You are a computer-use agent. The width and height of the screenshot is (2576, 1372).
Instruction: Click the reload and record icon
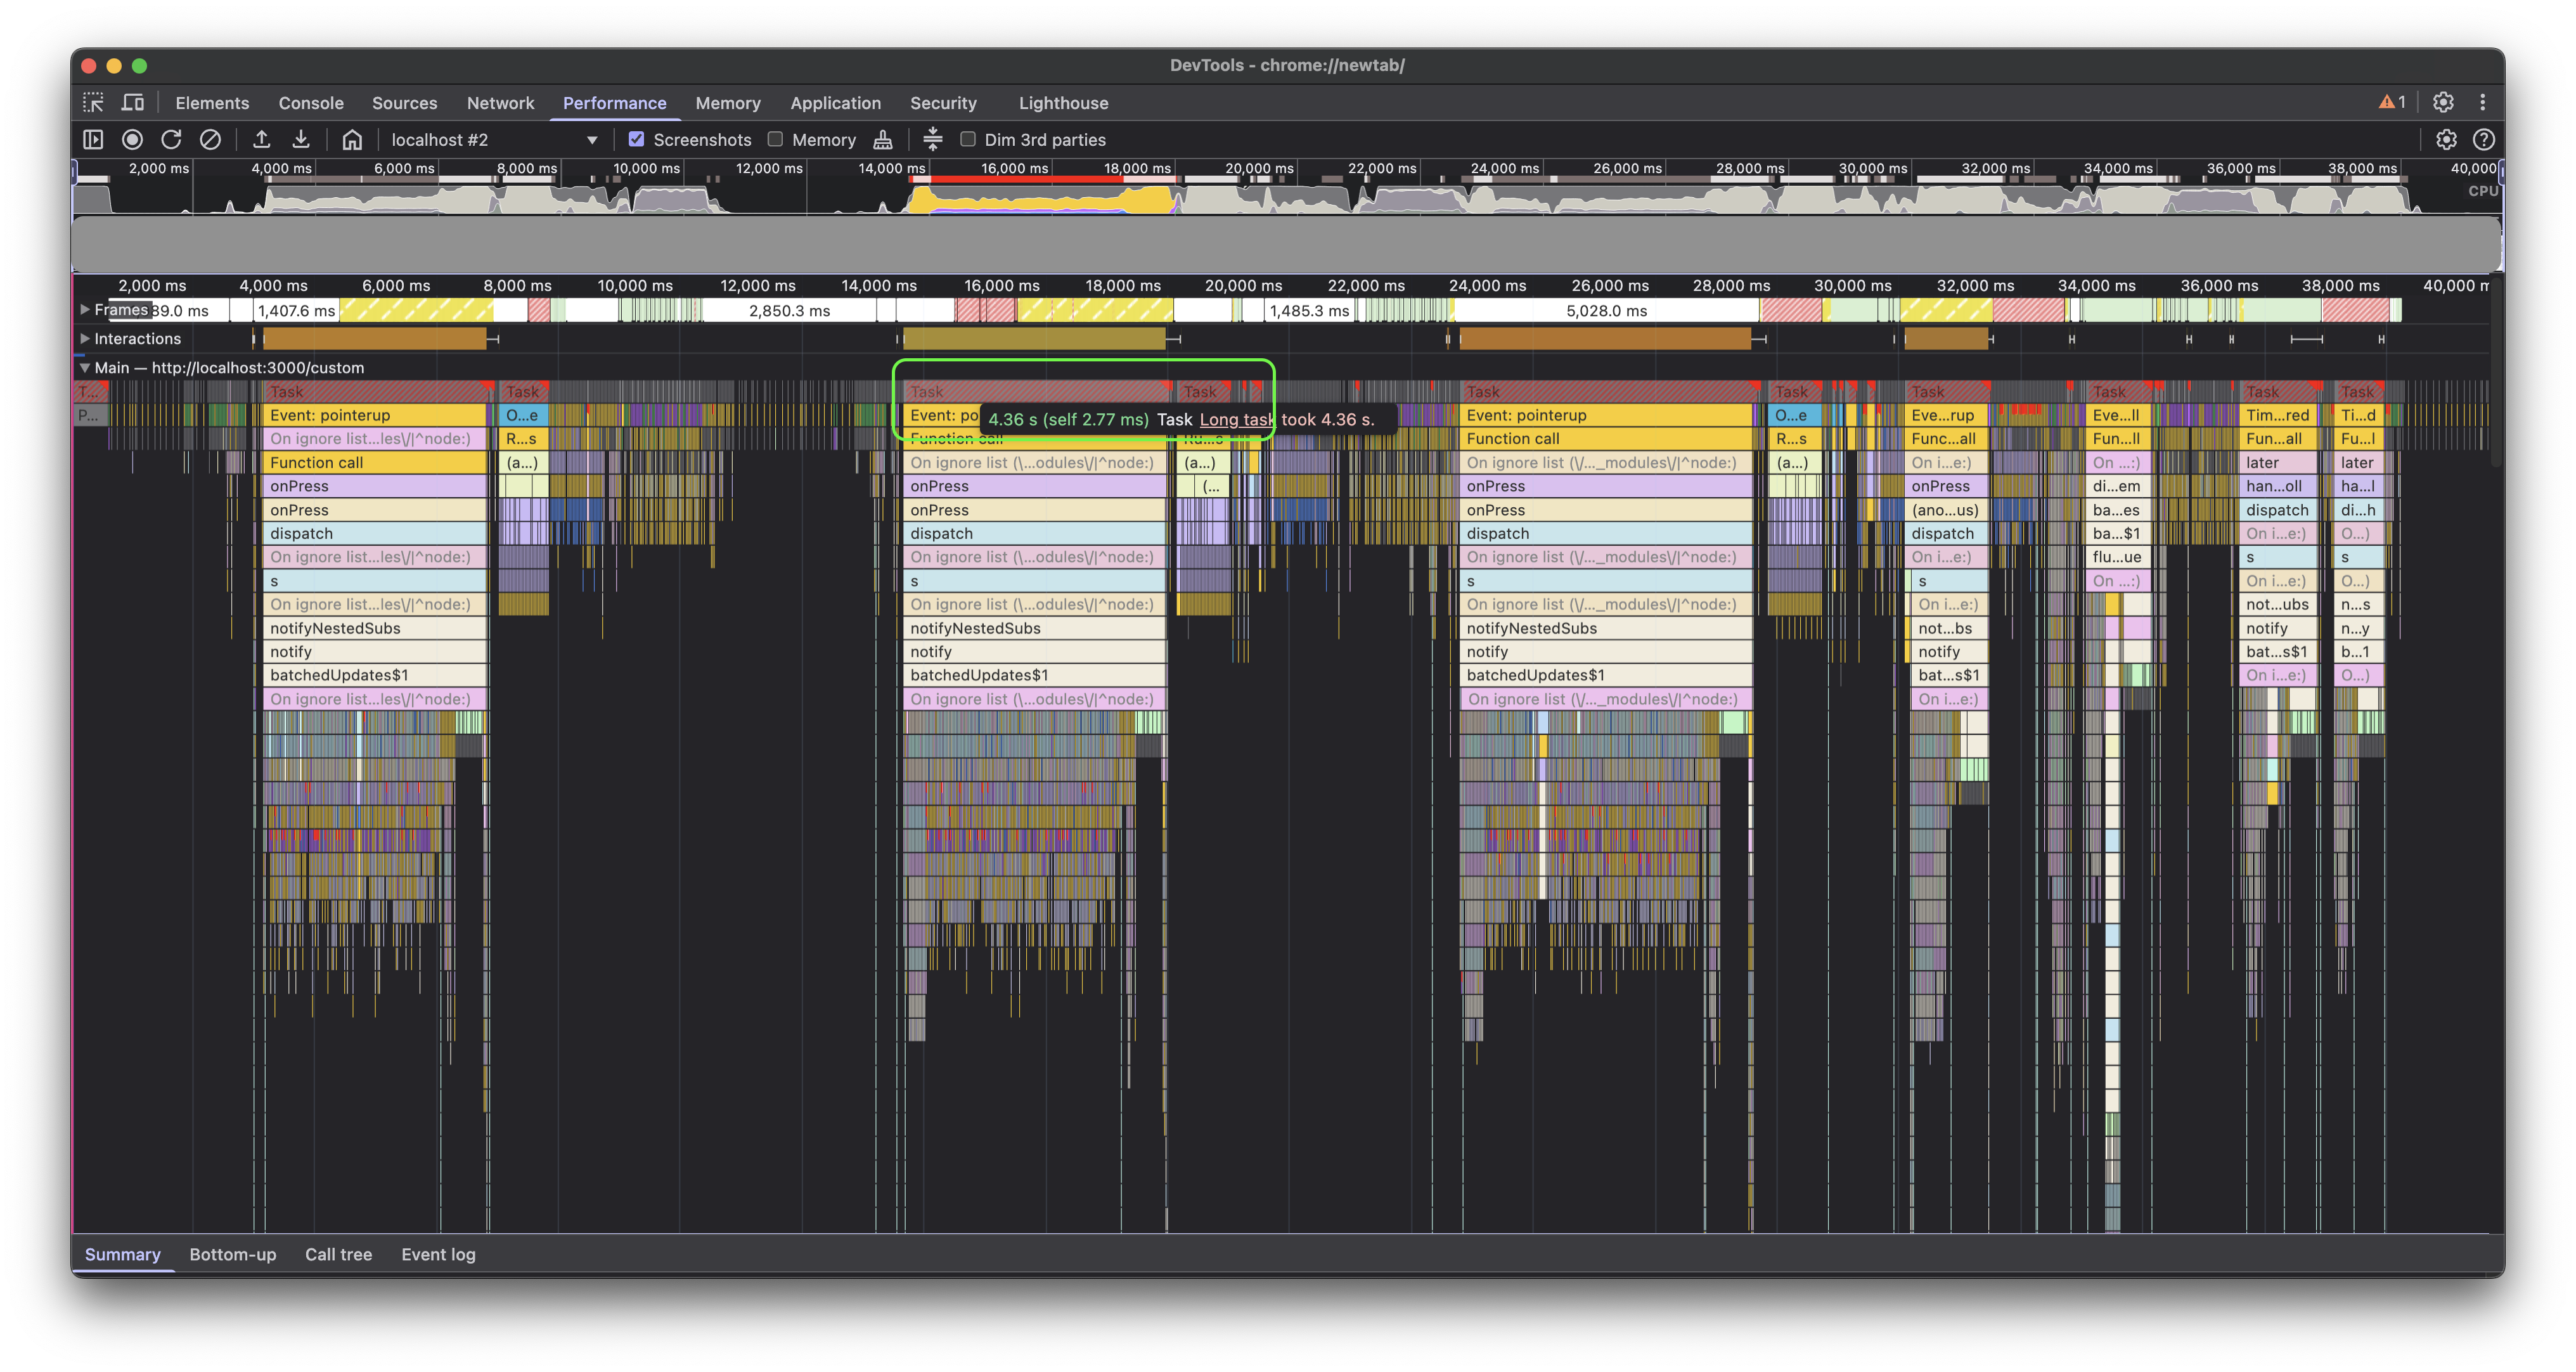(171, 140)
